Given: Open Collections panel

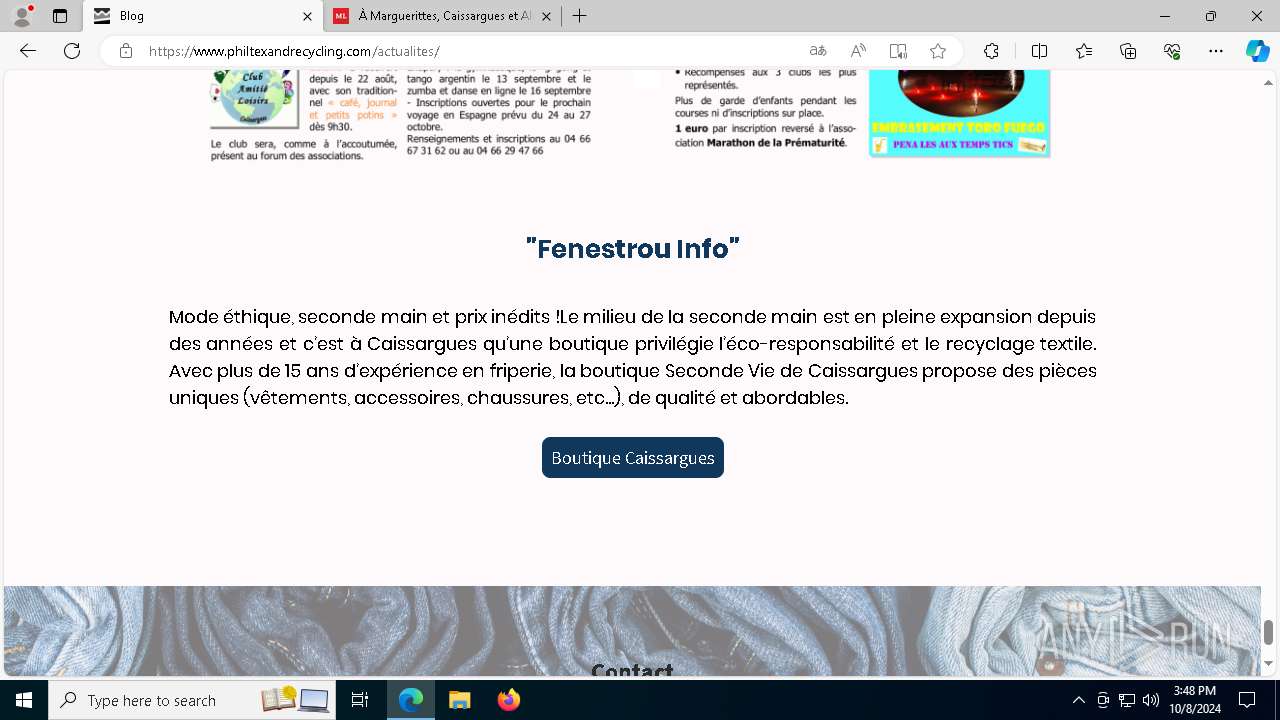Looking at the screenshot, I should point(1128,51).
